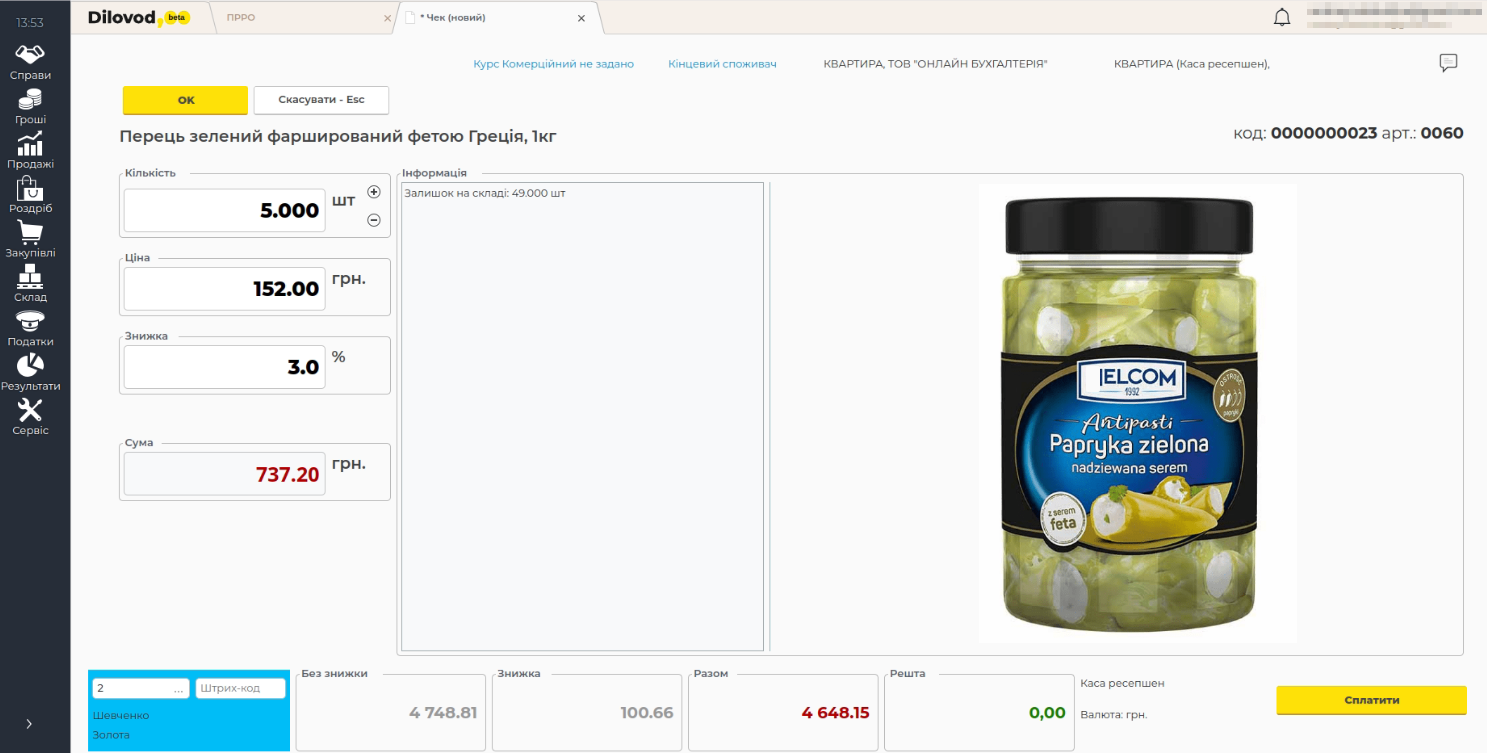Open the chat message icon
Image resolution: width=1487 pixels, height=753 pixels.
[x=1448, y=63]
